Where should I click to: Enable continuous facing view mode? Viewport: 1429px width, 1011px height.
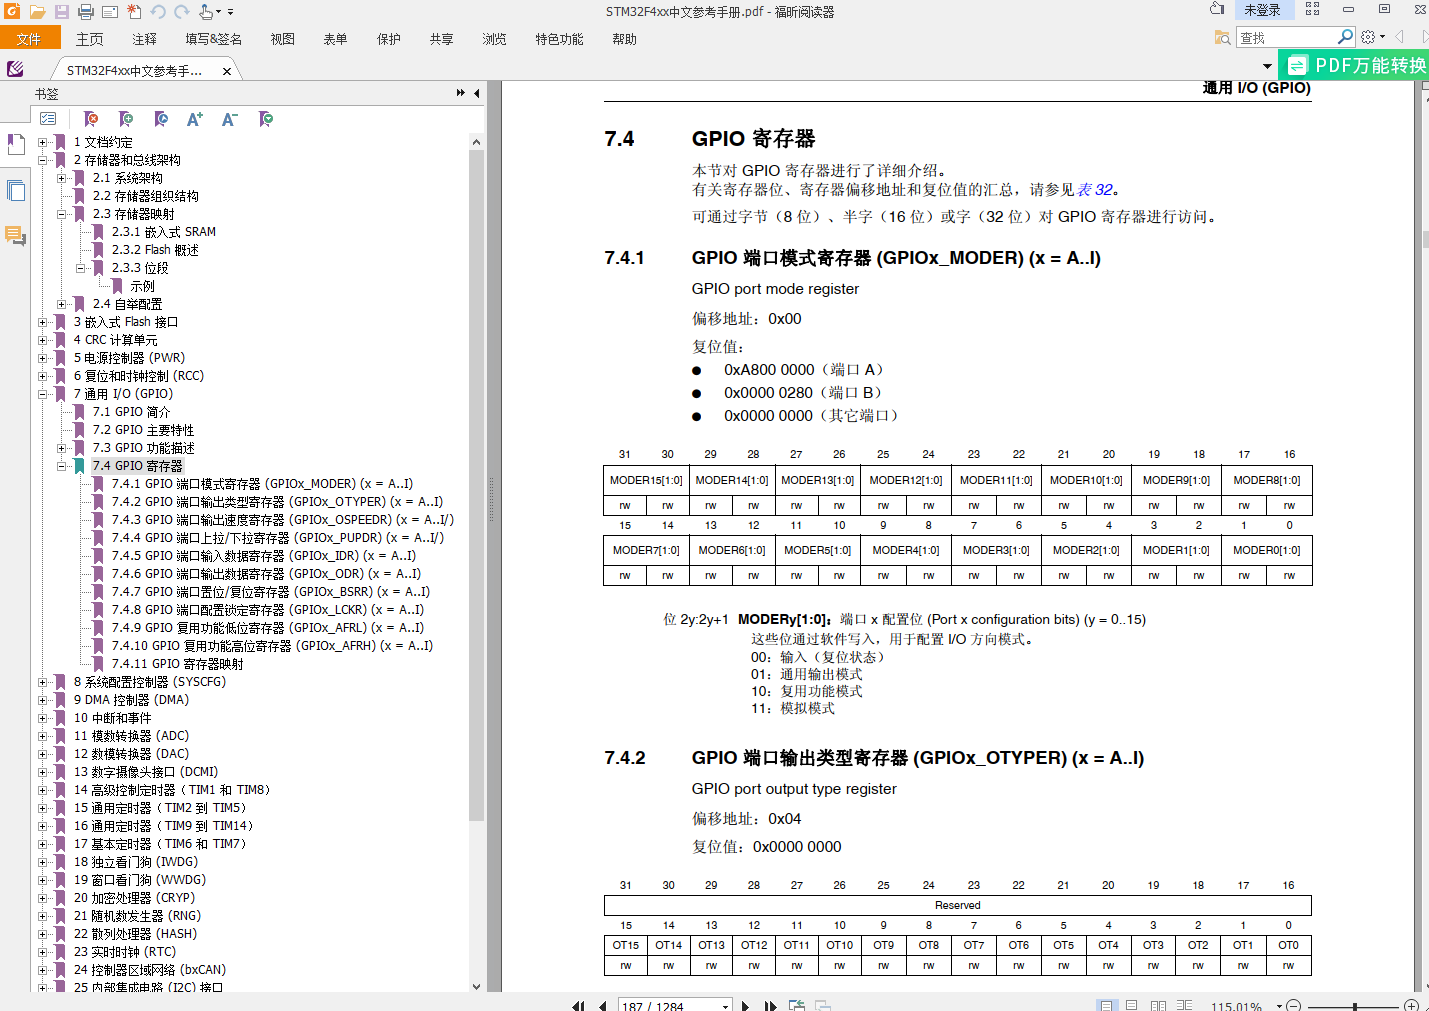(x=1185, y=1006)
